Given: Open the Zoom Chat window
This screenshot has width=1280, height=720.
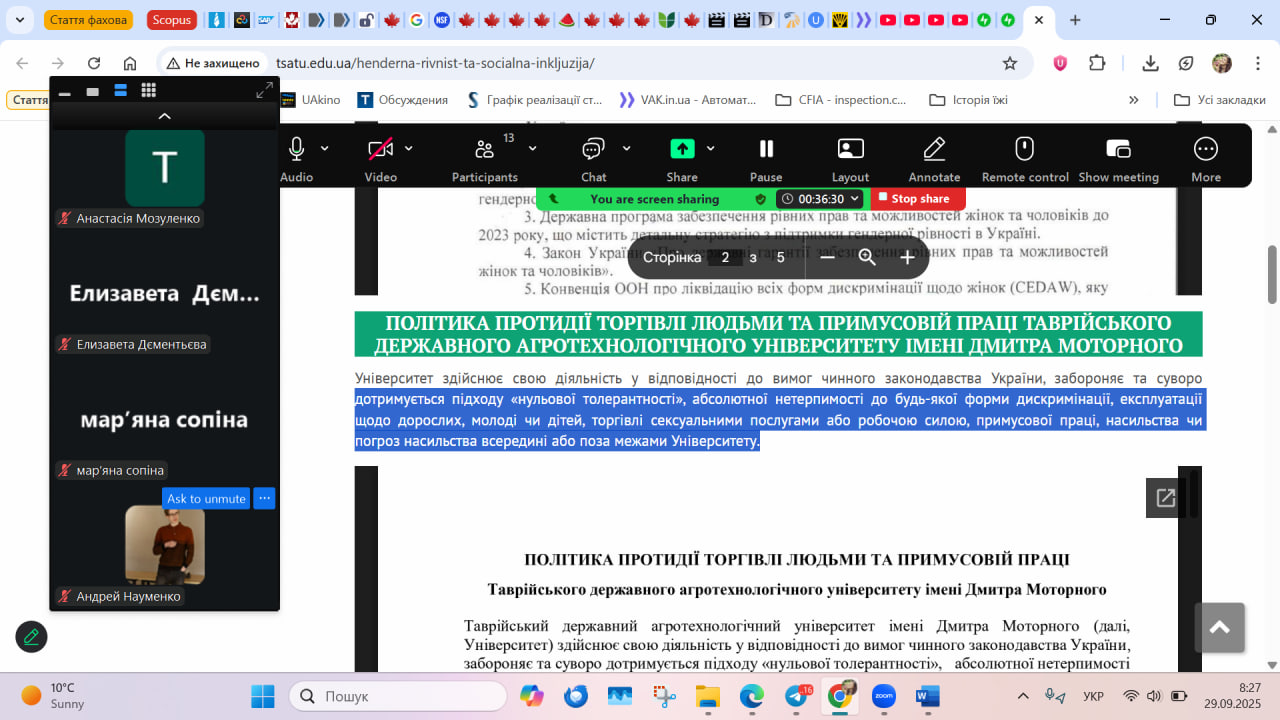Looking at the screenshot, I should click(594, 150).
